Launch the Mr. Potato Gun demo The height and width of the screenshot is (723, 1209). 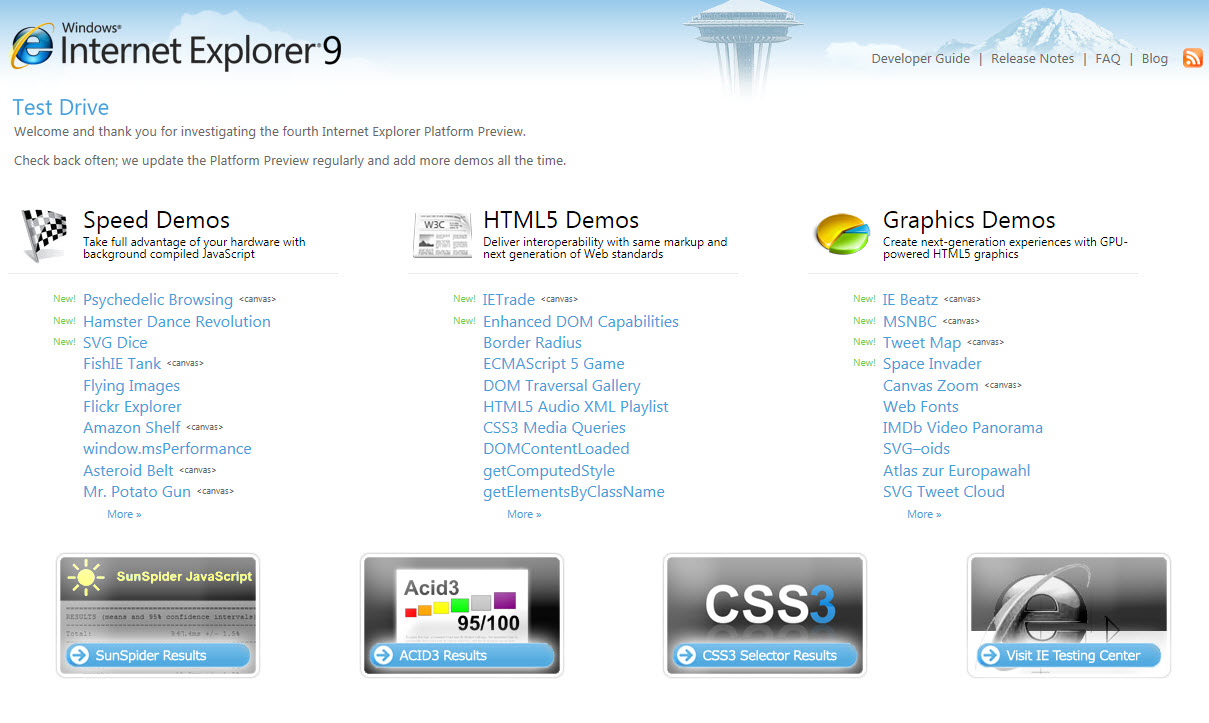click(x=137, y=491)
